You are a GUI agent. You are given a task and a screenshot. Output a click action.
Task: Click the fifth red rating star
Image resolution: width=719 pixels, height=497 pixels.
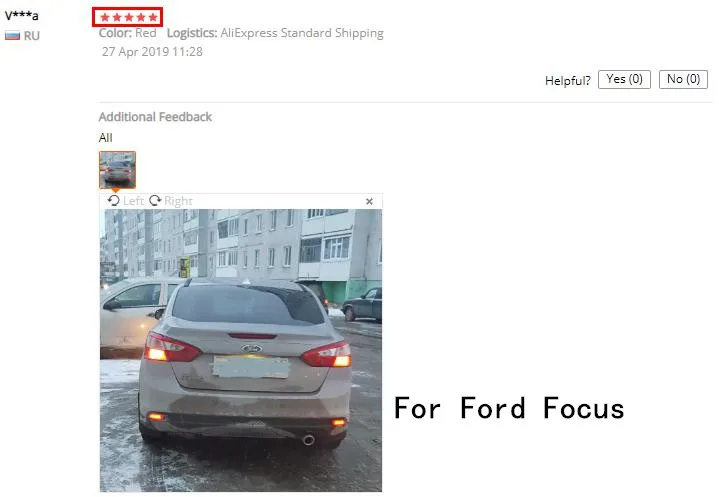(153, 17)
